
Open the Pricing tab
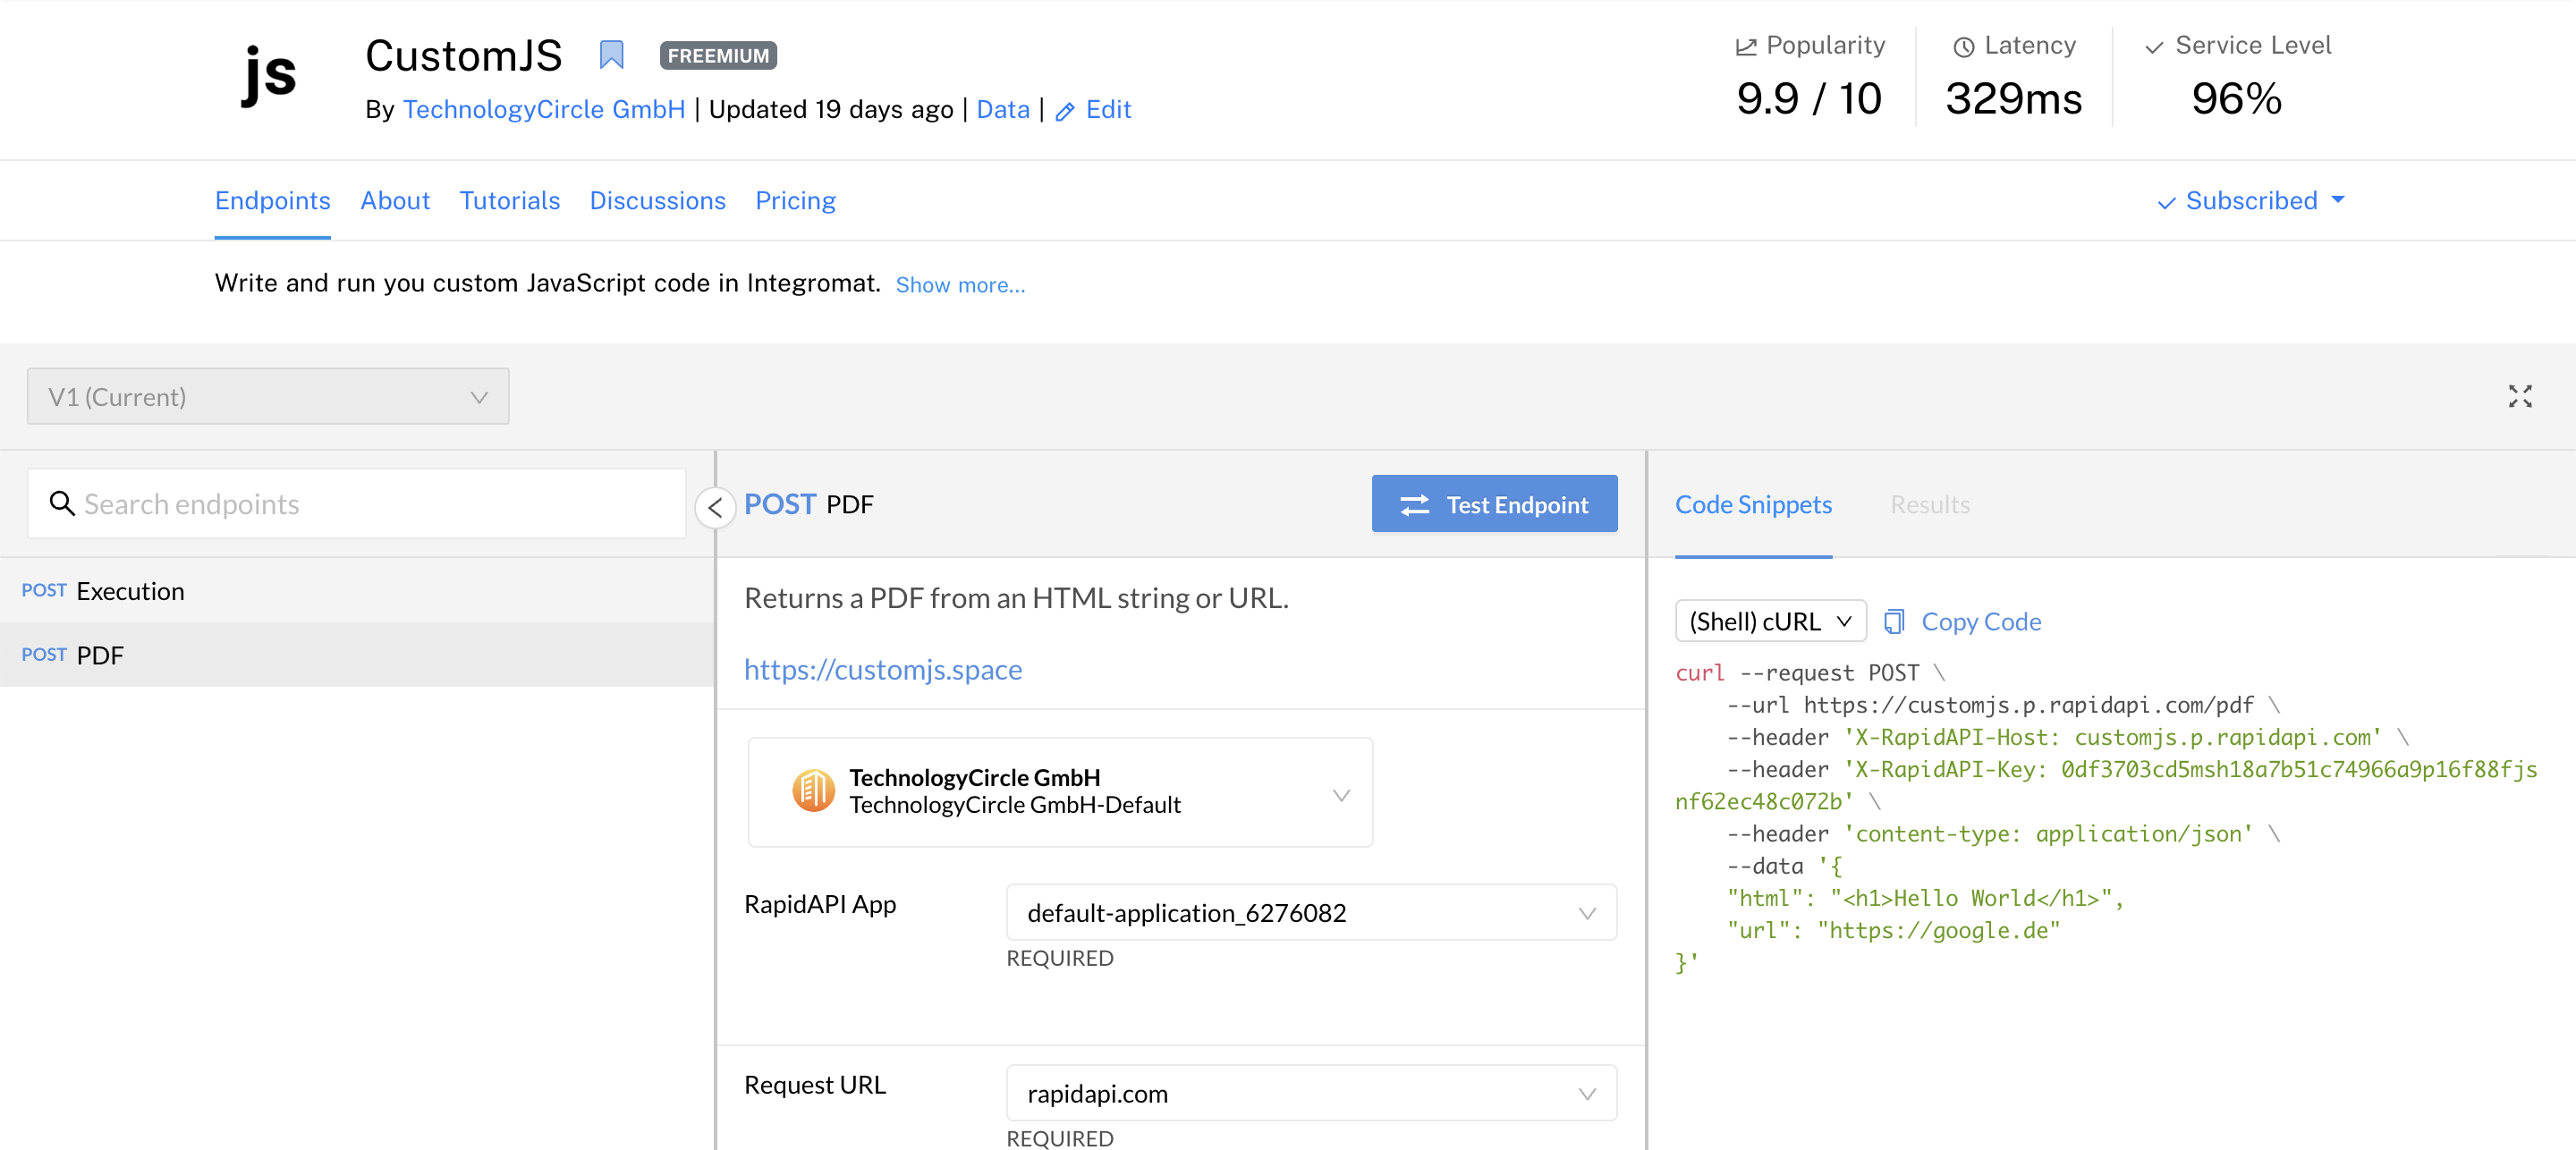tap(795, 201)
